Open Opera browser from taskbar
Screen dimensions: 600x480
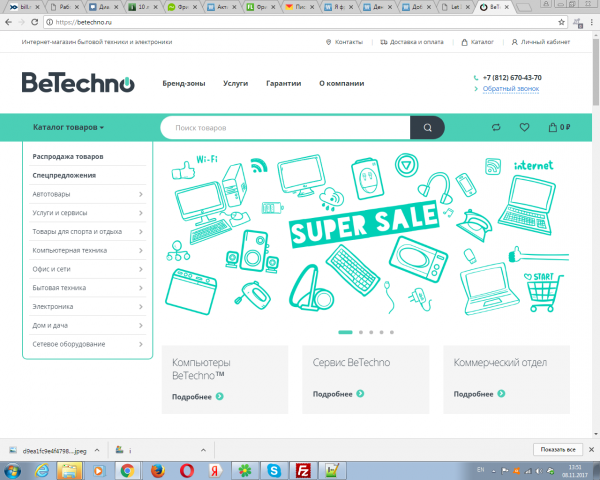point(187,471)
